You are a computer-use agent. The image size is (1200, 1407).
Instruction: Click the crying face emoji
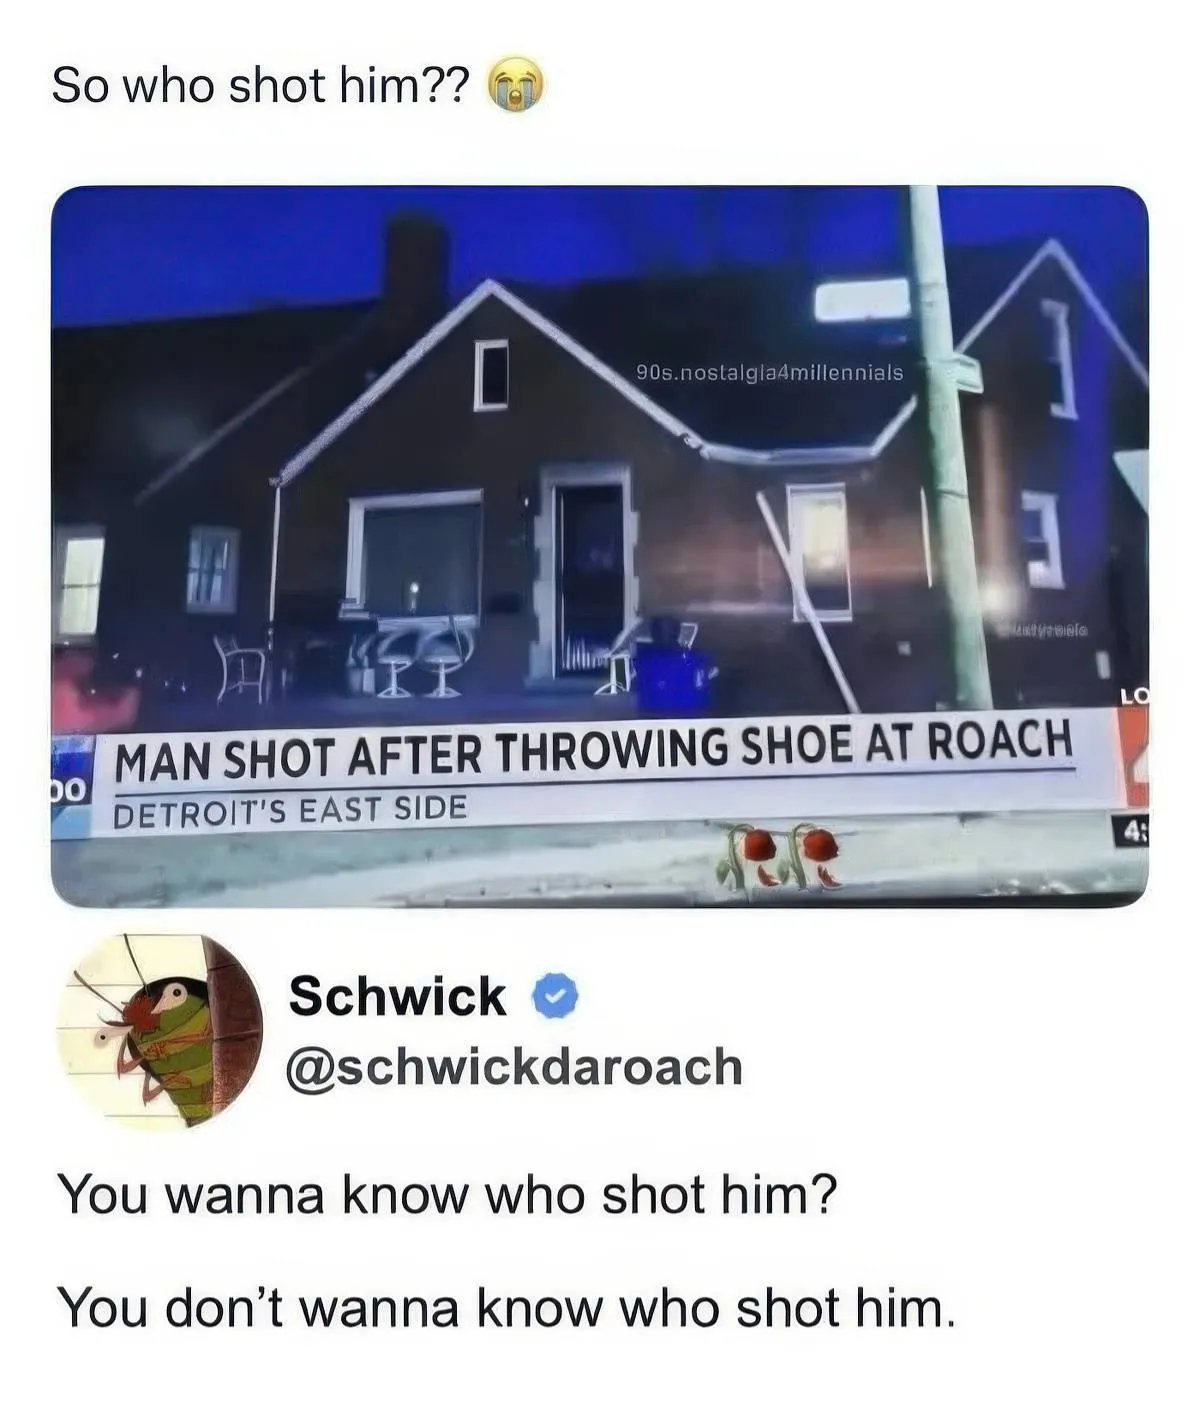click(x=515, y=85)
